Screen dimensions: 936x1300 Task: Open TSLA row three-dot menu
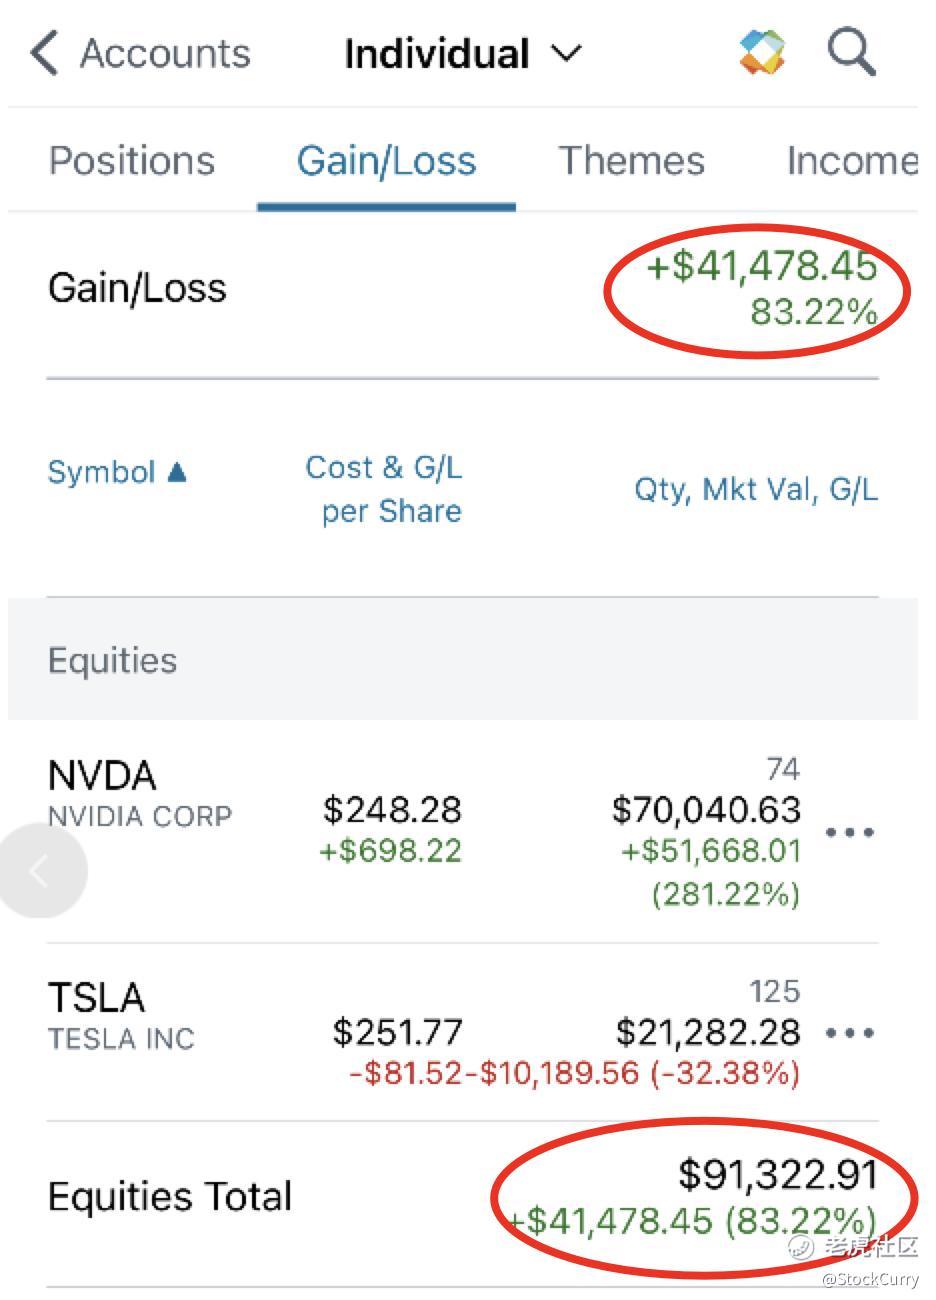click(x=850, y=1033)
